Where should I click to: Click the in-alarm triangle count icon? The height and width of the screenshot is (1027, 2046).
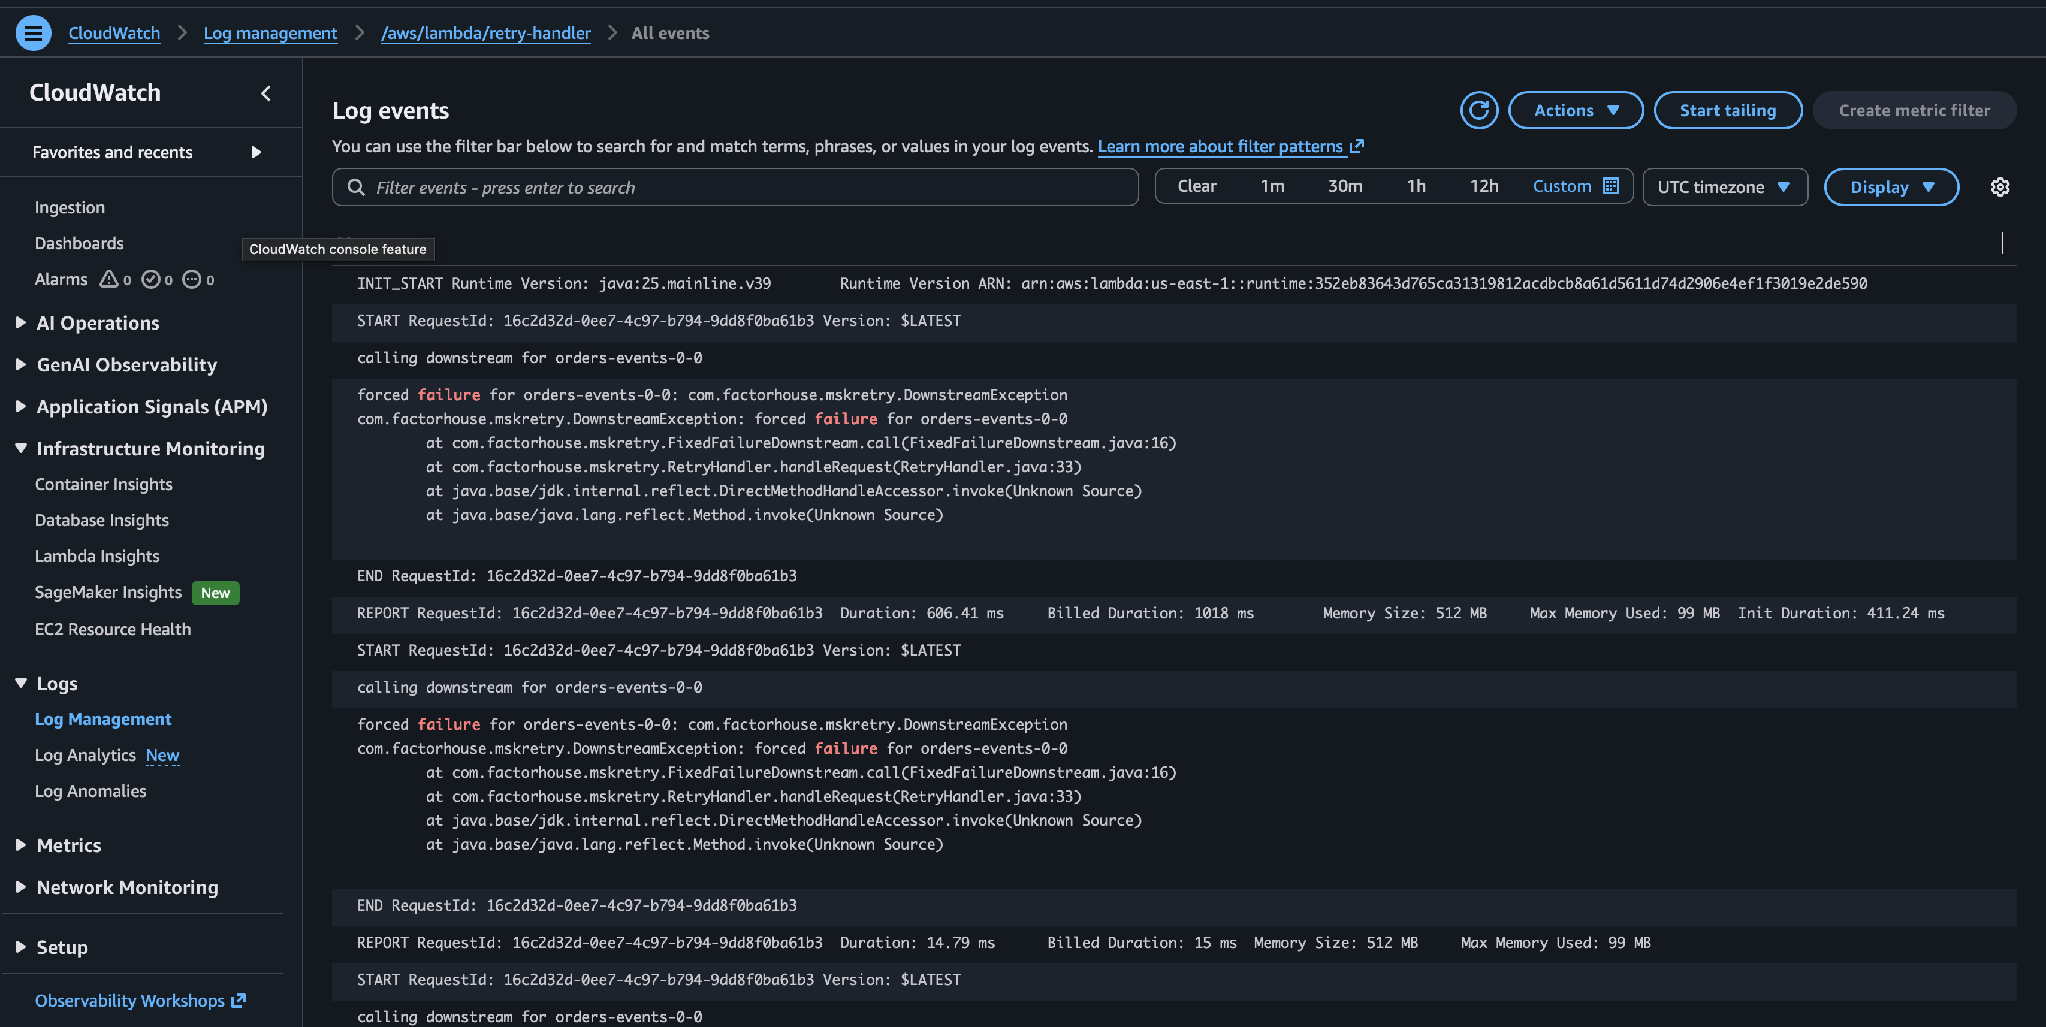pyautogui.click(x=109, y=279)
